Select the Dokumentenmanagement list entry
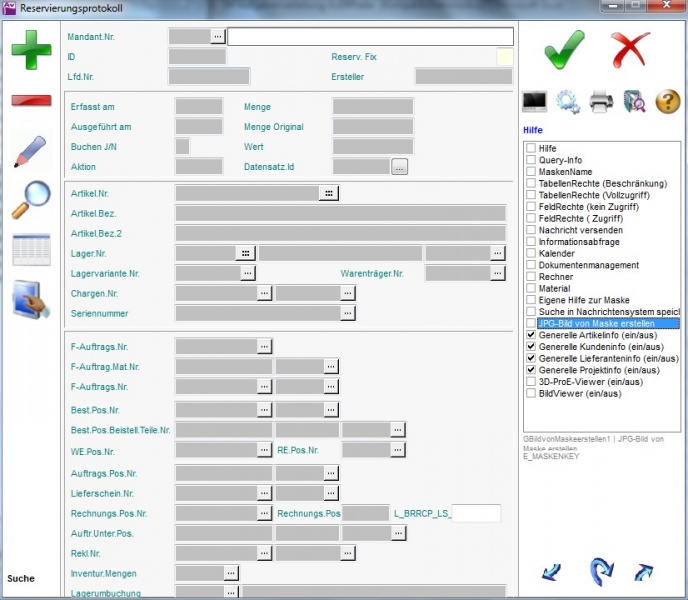Image resolution: width=688 pixels, height=600 pixels. click(588, 265)
